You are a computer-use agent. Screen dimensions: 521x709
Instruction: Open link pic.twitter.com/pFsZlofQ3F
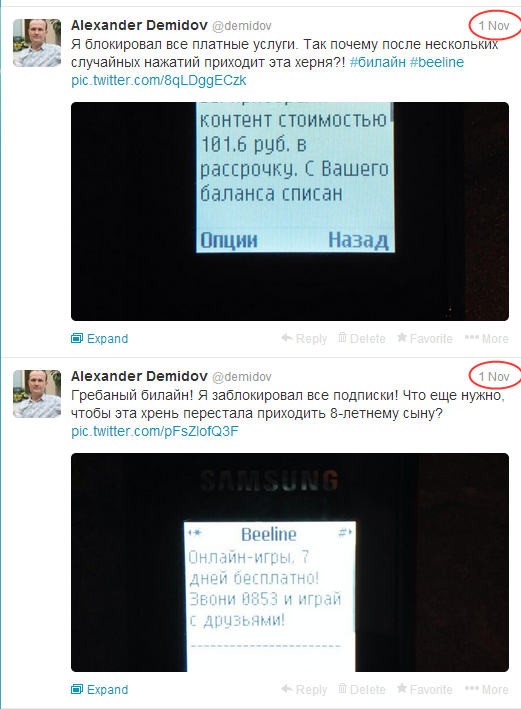point(155,431)
